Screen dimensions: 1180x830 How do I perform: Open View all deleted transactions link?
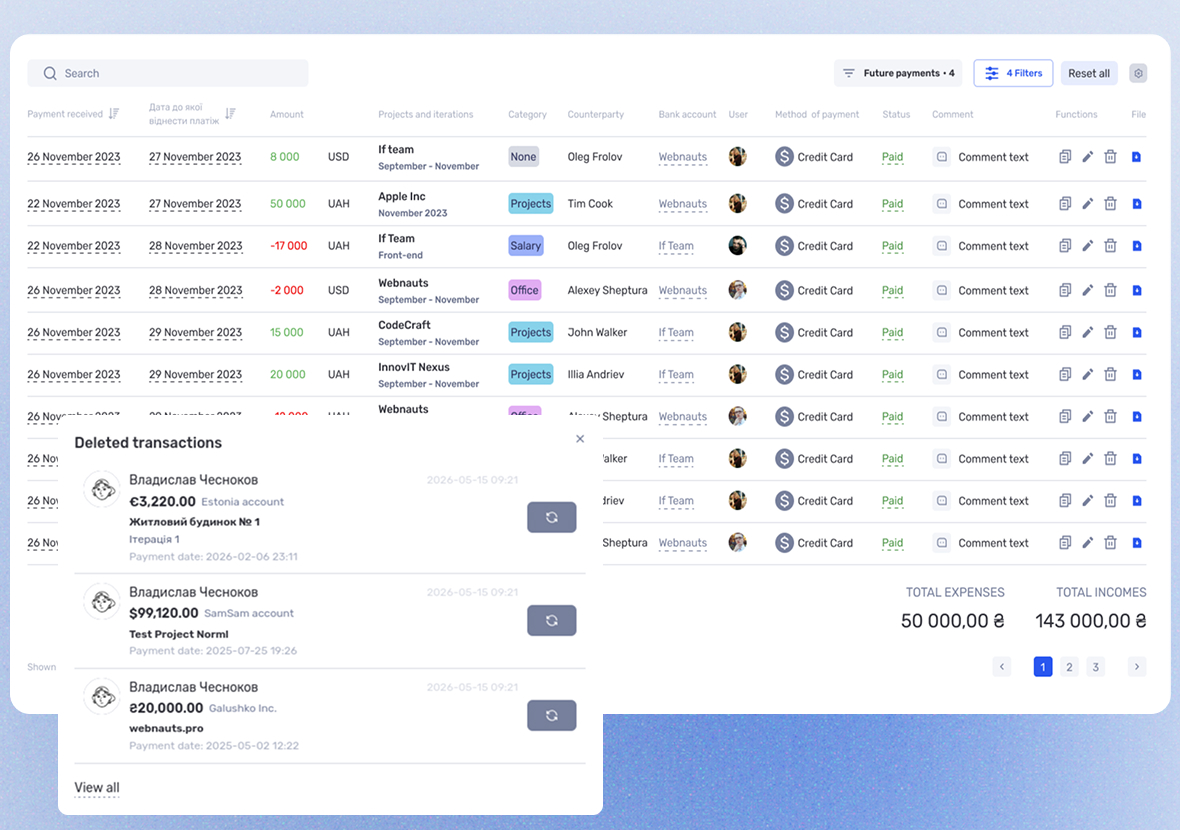point(96,787)
